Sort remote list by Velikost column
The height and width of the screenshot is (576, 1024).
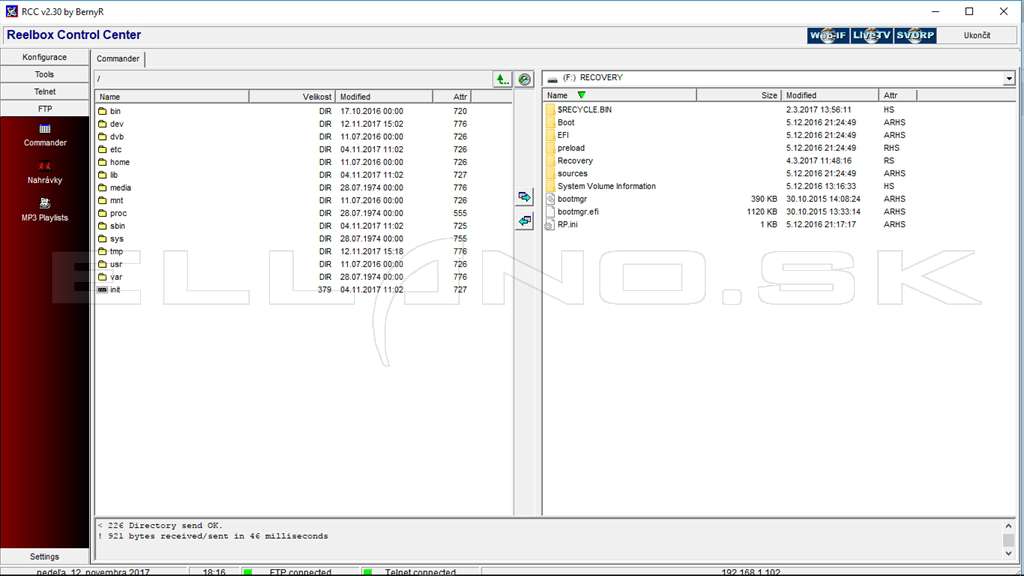pos(292,97)
